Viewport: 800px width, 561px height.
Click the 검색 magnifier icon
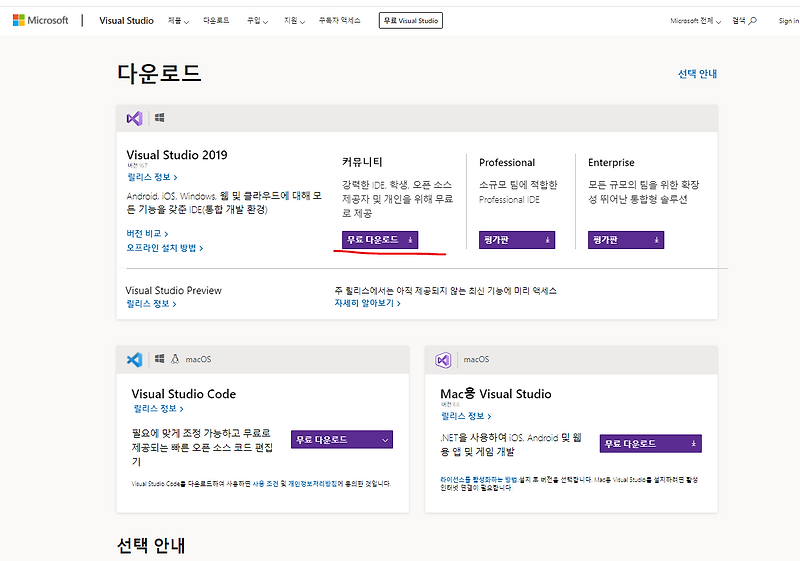(x=752, y=21)
